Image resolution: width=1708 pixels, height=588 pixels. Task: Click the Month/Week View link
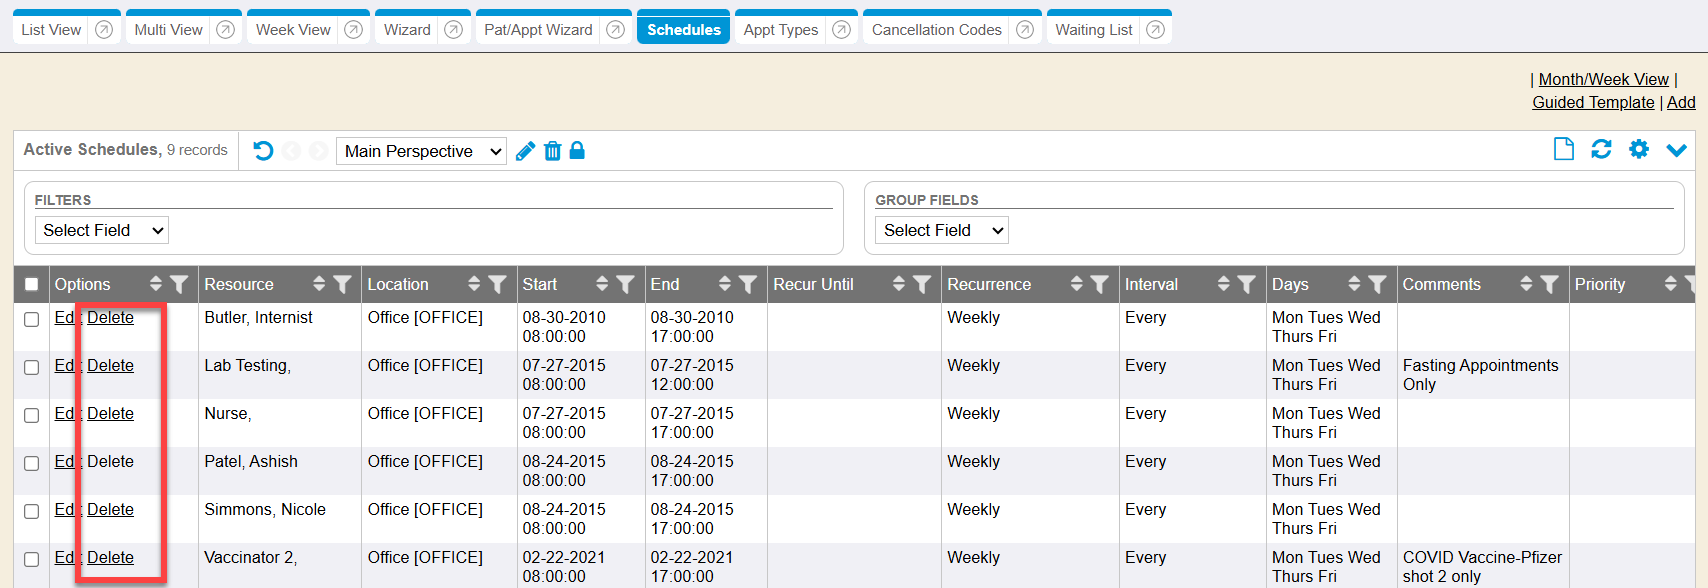pos(1603,79)
